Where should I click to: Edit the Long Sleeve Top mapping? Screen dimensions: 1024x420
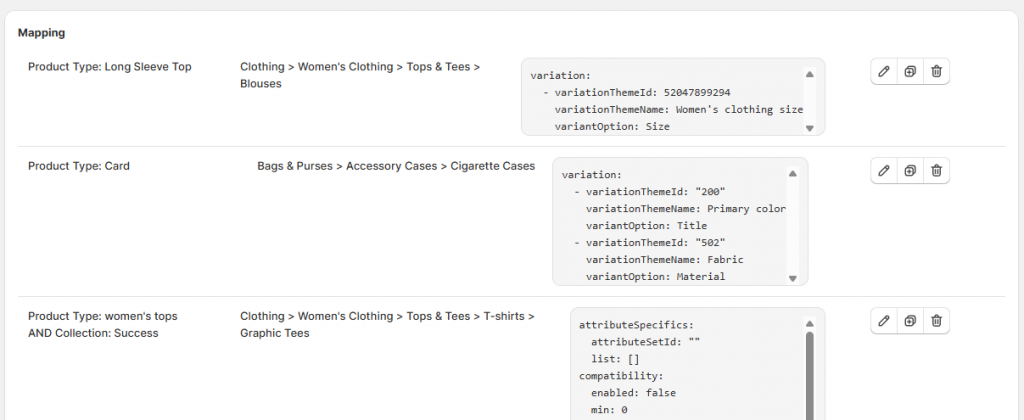point(884,72)
